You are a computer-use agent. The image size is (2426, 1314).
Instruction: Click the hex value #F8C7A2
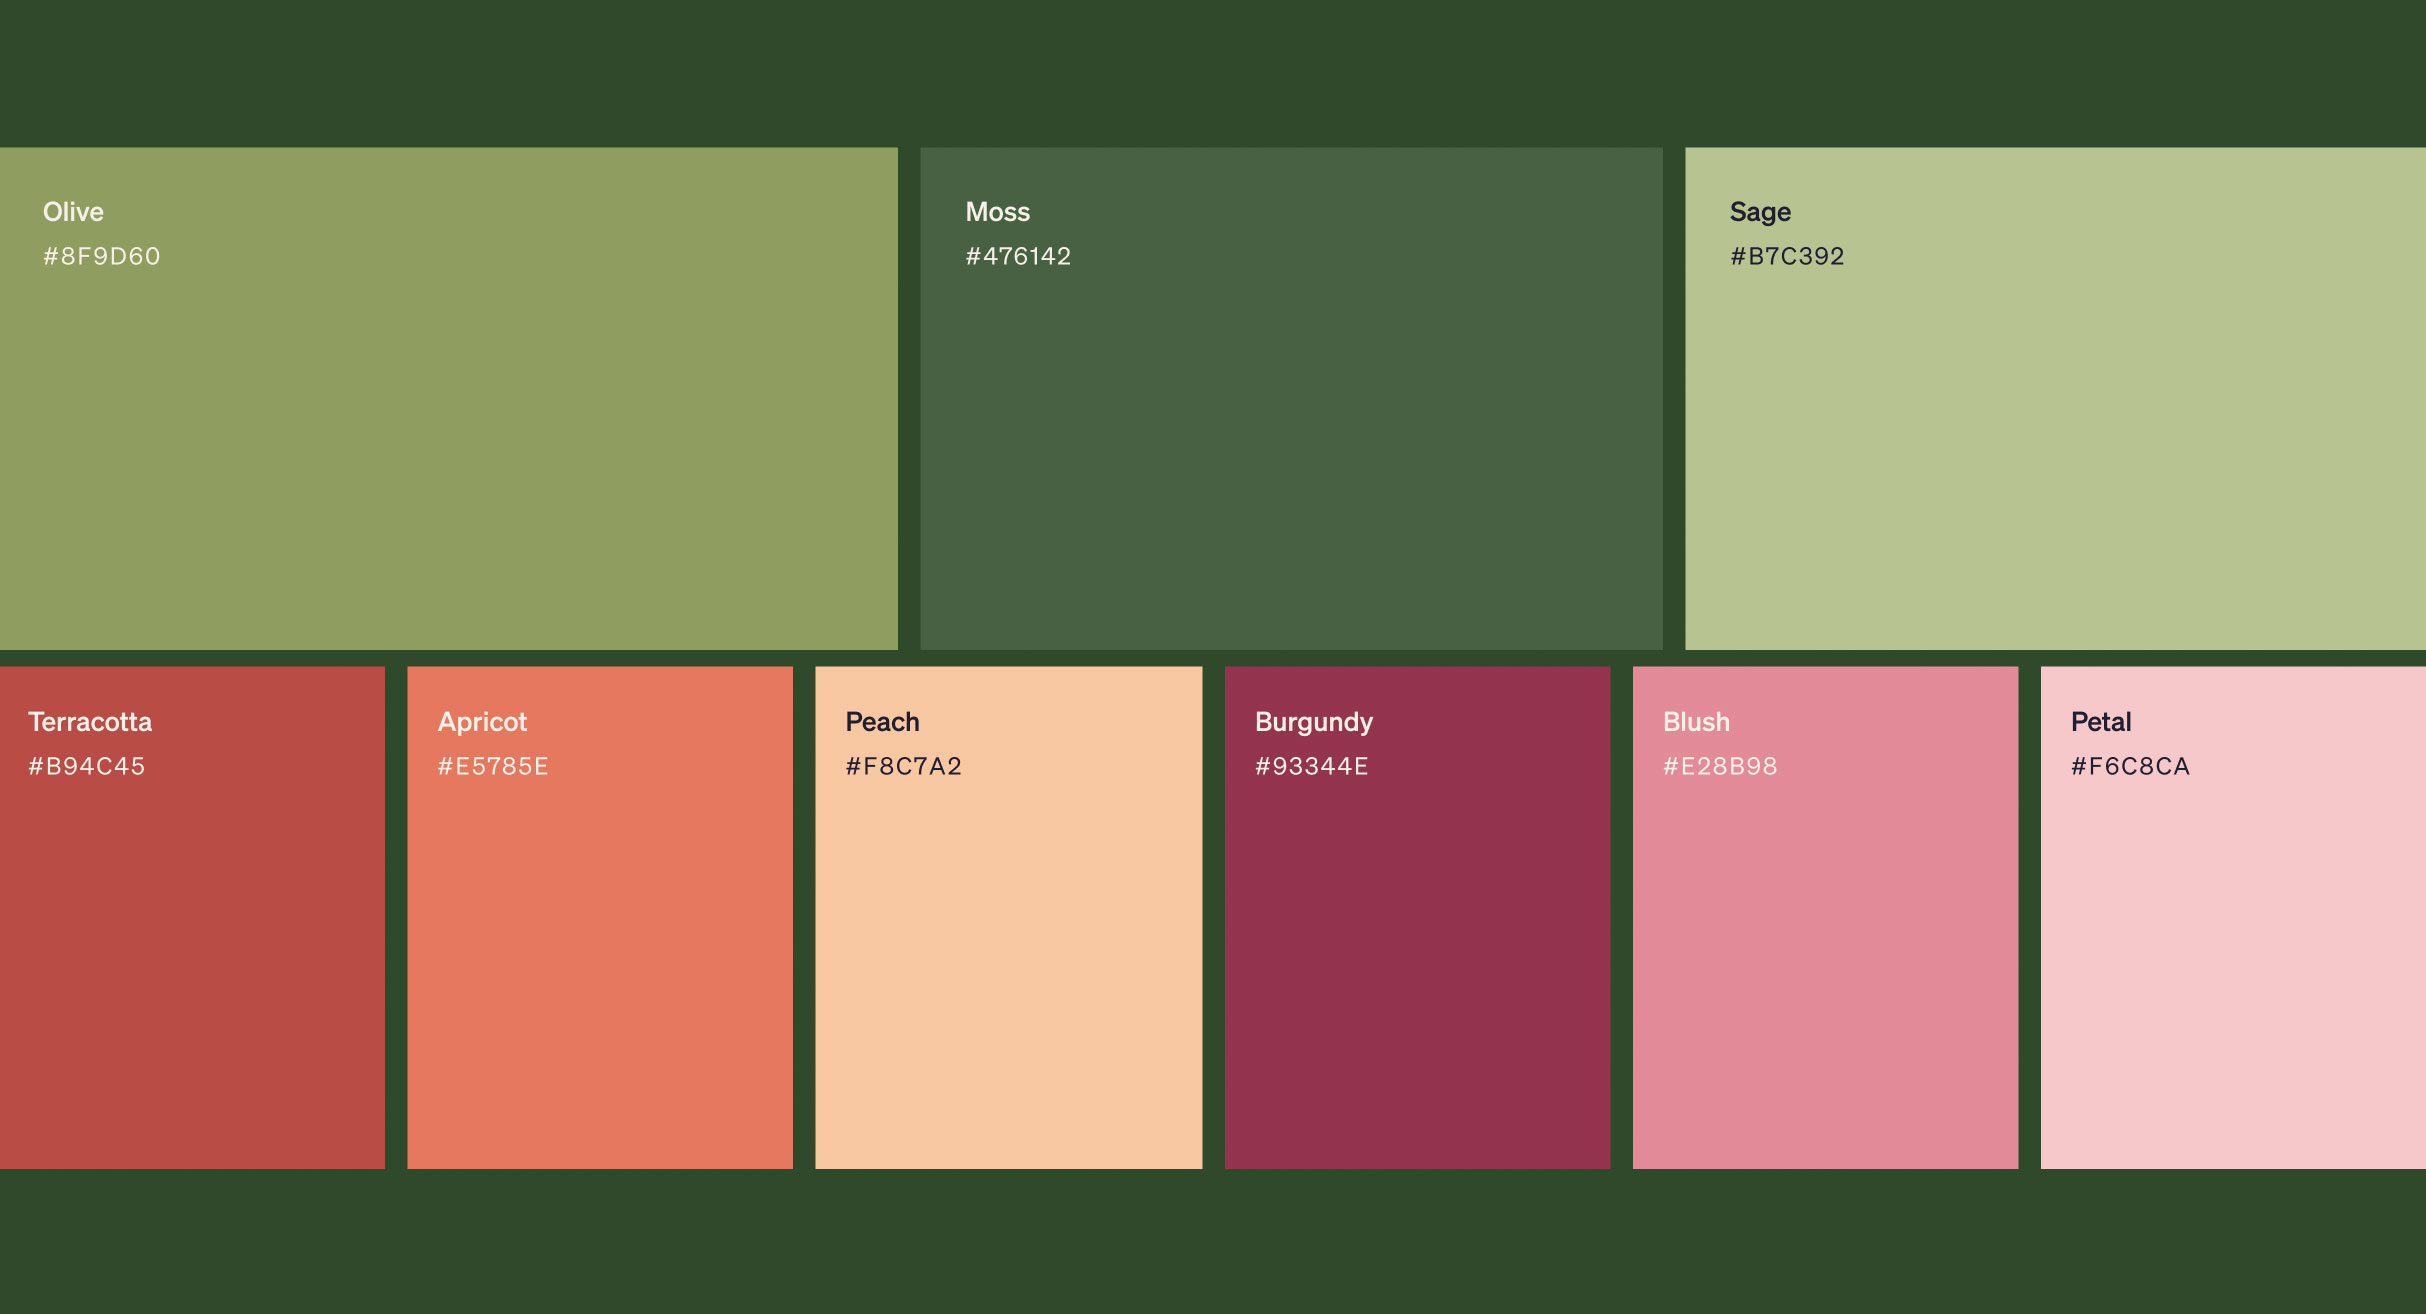click(x=903, y=766)
